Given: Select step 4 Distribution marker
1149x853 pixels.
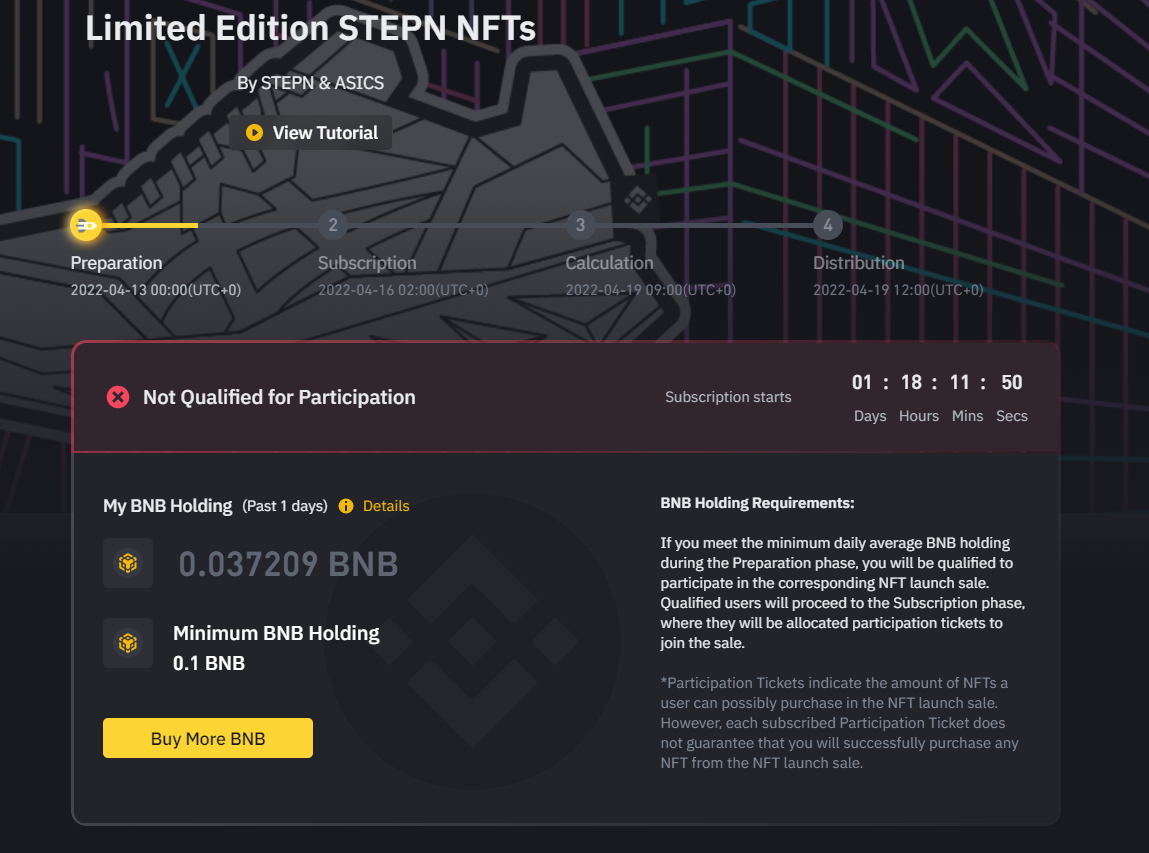Looking at the screenshot, I should pos(828,225).
